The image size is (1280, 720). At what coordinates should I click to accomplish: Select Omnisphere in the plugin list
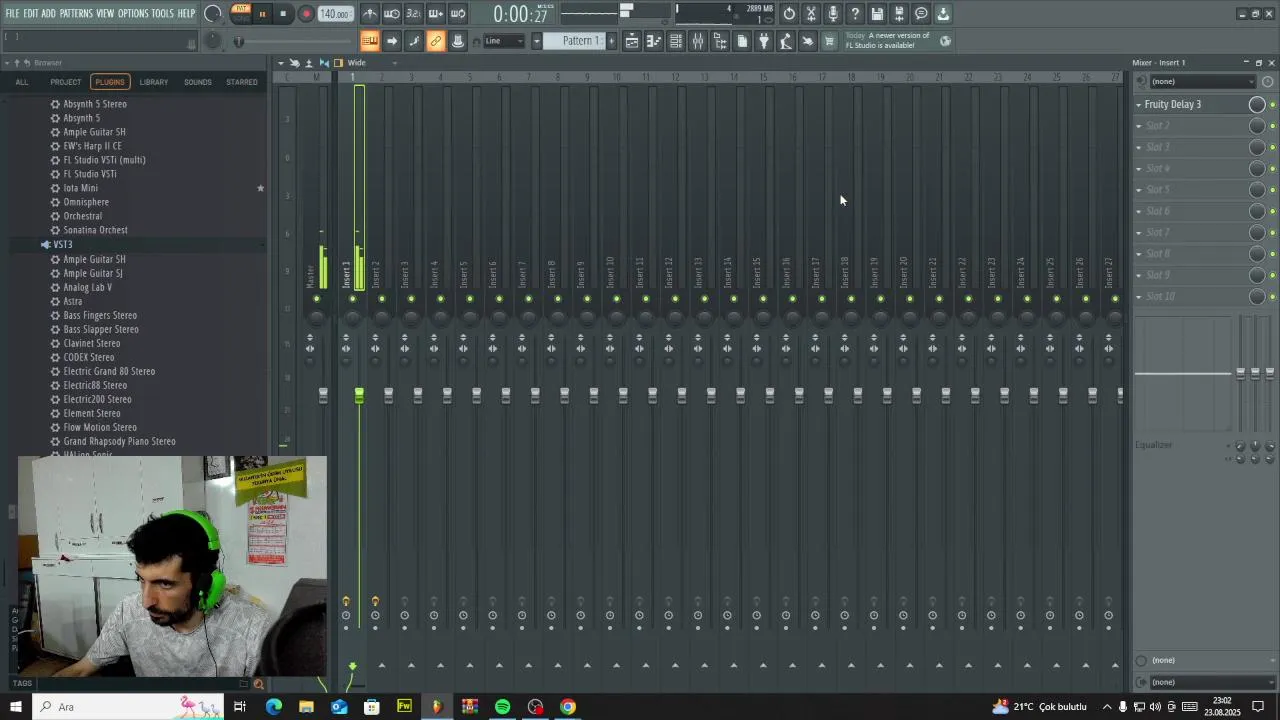(x=86, y=202)
